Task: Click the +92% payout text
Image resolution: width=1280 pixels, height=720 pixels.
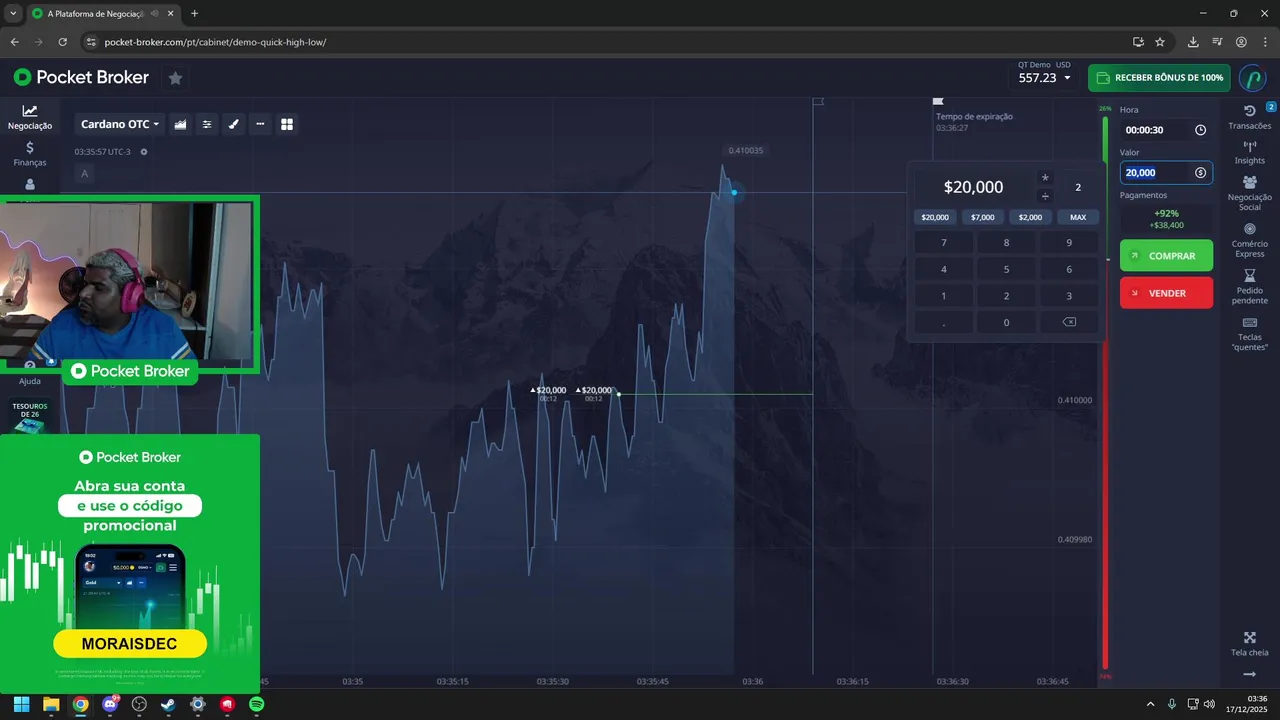Action: tap(1166, 213)
